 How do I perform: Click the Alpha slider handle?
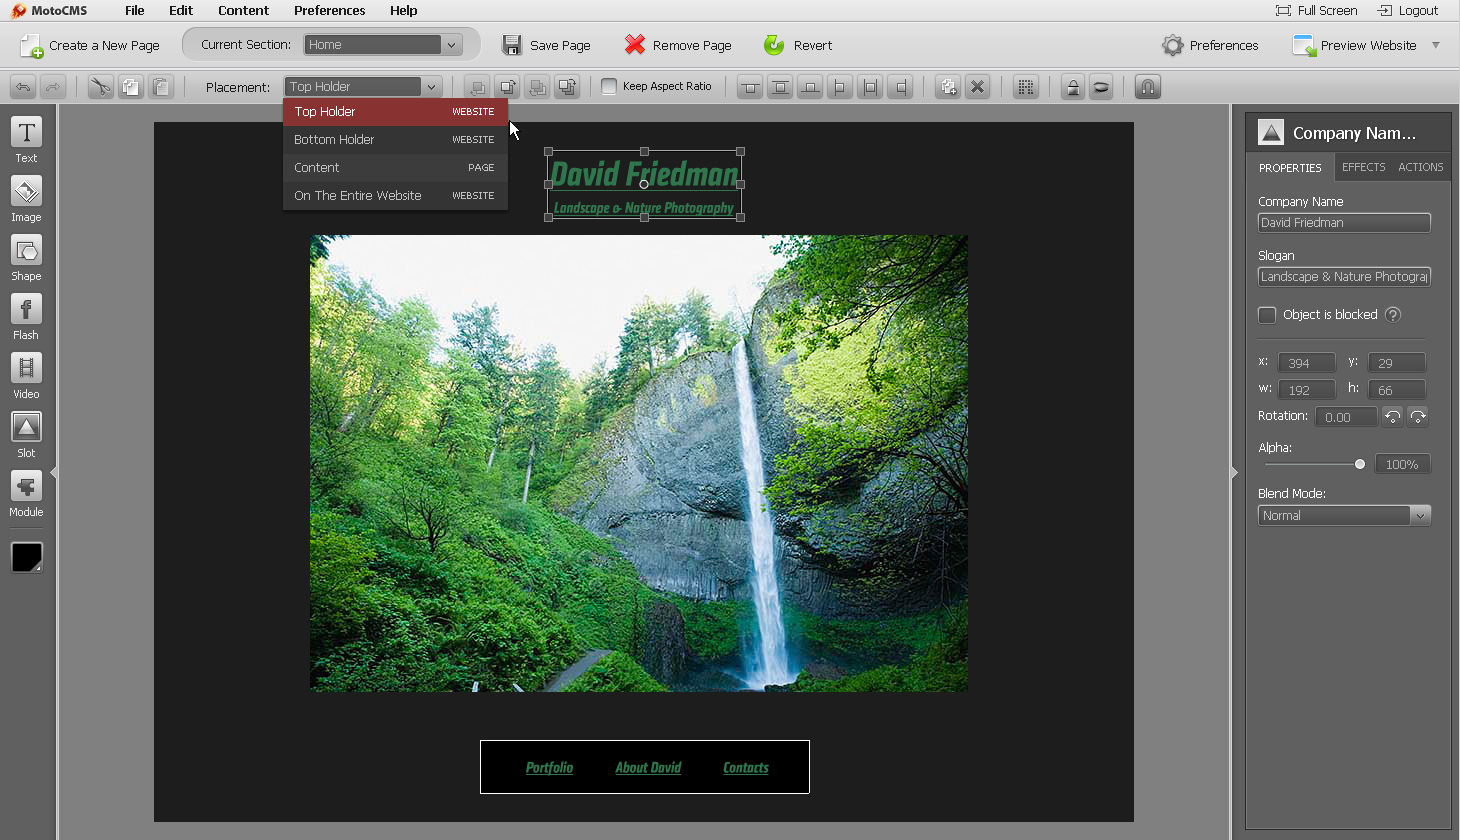(x=1360, y=464)
